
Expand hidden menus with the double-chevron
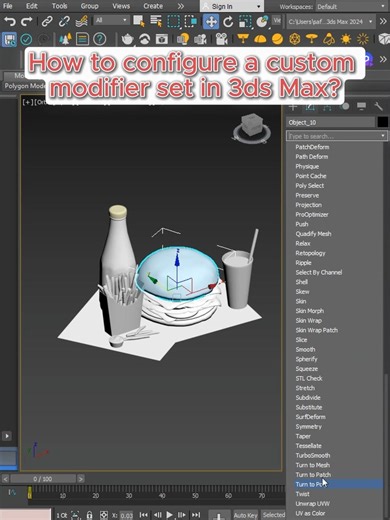pyautogui.click(x=181, y=6)
